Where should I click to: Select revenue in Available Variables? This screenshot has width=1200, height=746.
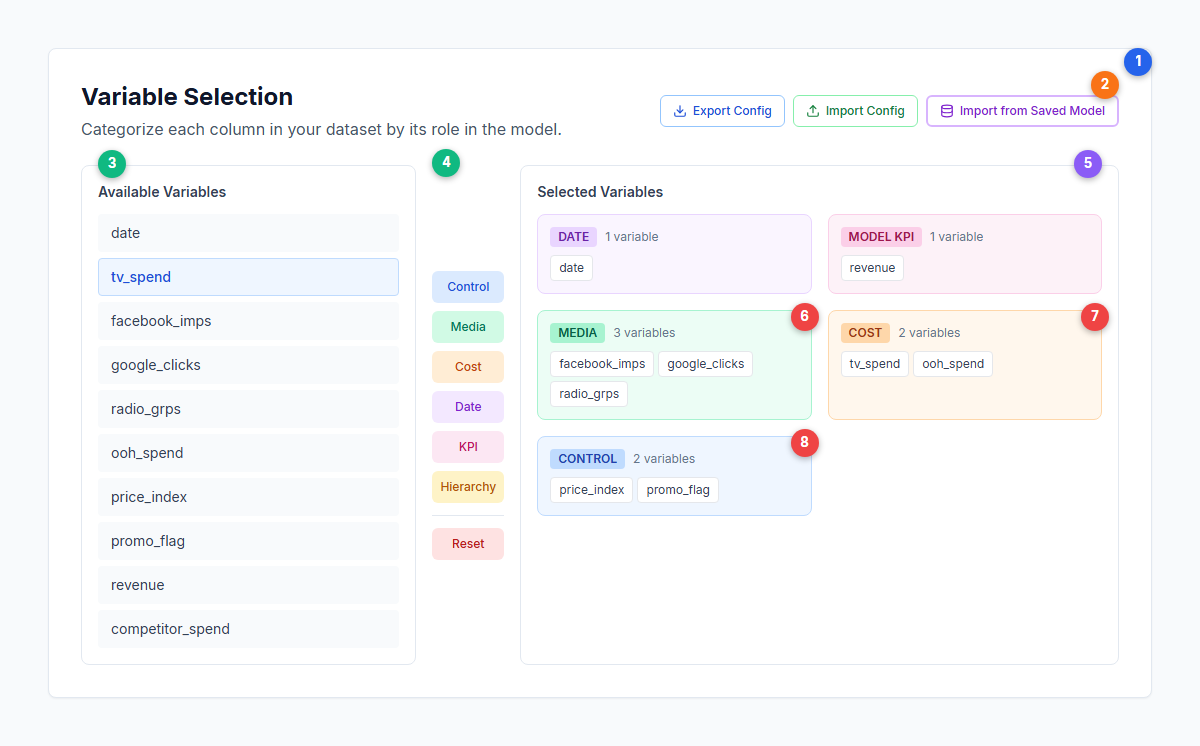(x=248, y=585)
